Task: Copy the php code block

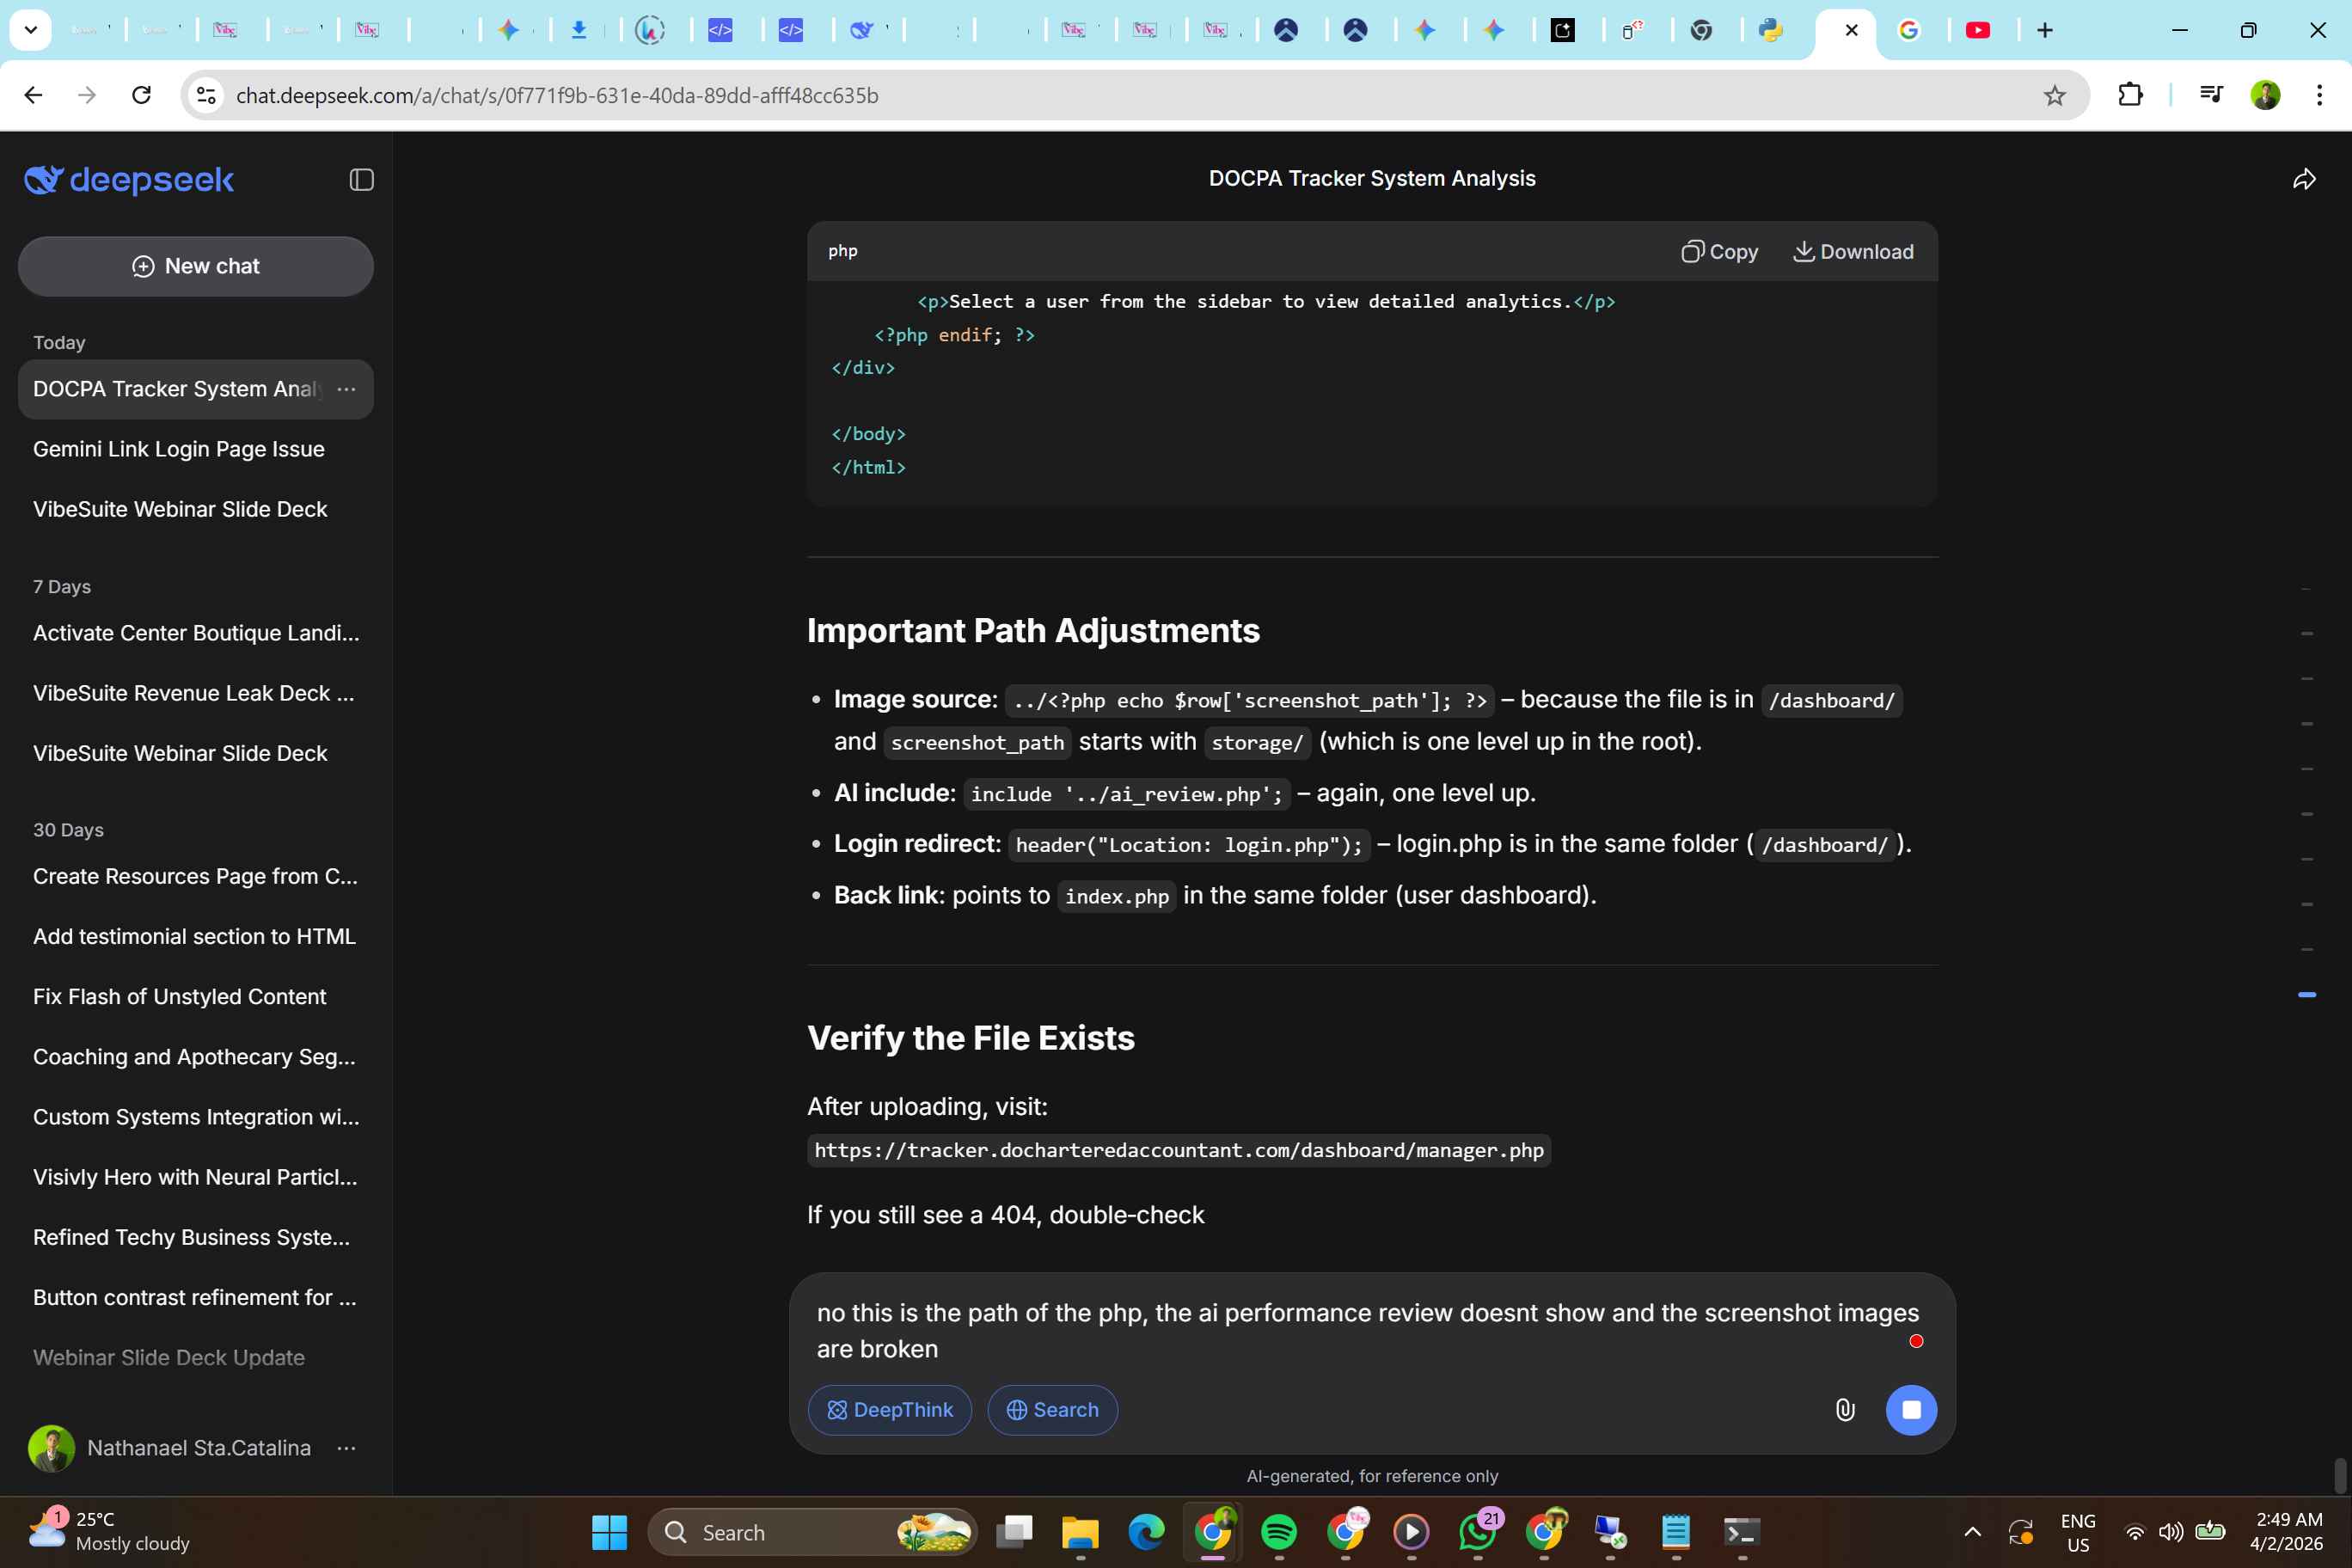Action: 1719,252
